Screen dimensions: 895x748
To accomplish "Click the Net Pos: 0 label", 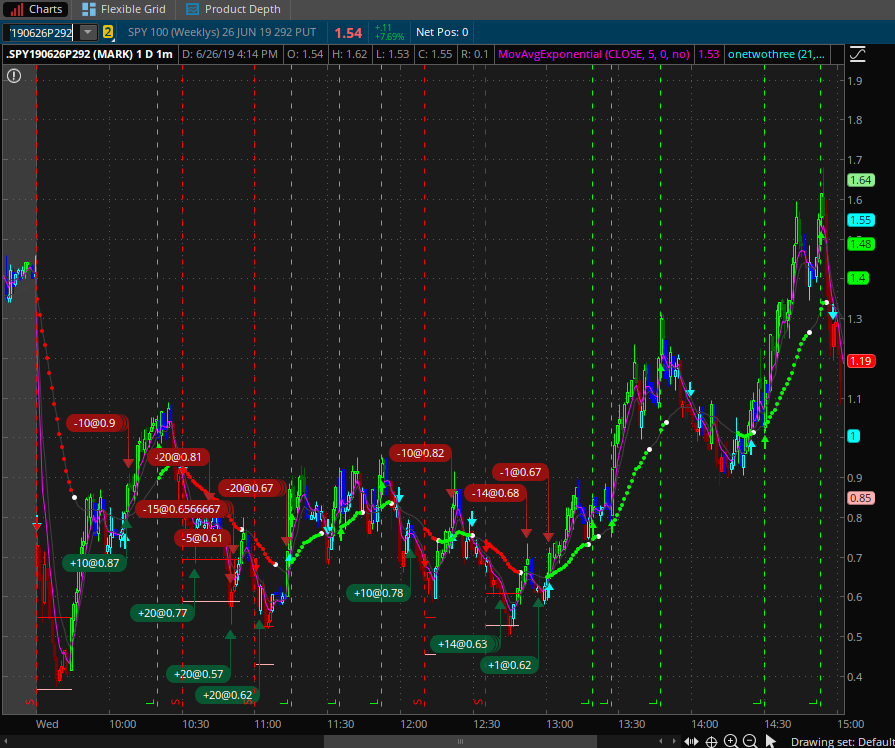I will [442, 32].
